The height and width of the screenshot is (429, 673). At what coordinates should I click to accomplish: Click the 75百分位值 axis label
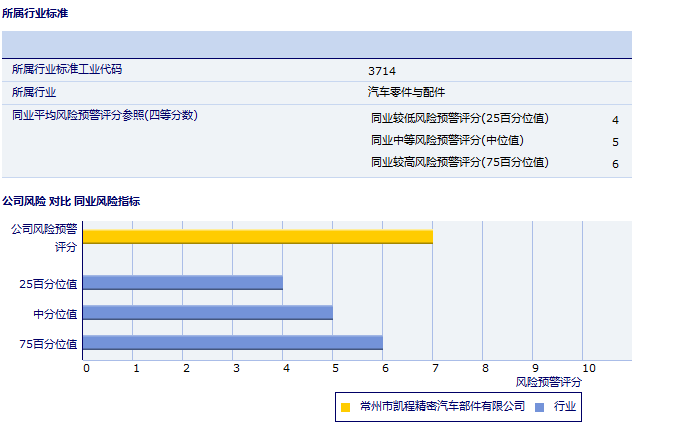[x=48, y=343]
